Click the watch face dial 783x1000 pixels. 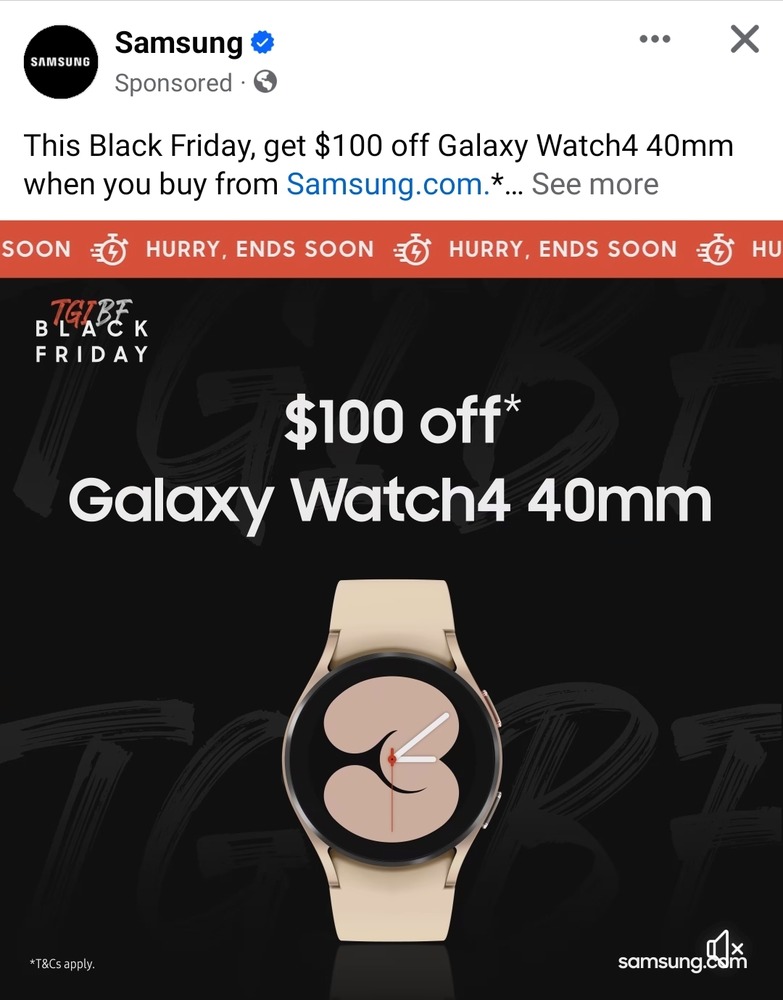[392, 760]
